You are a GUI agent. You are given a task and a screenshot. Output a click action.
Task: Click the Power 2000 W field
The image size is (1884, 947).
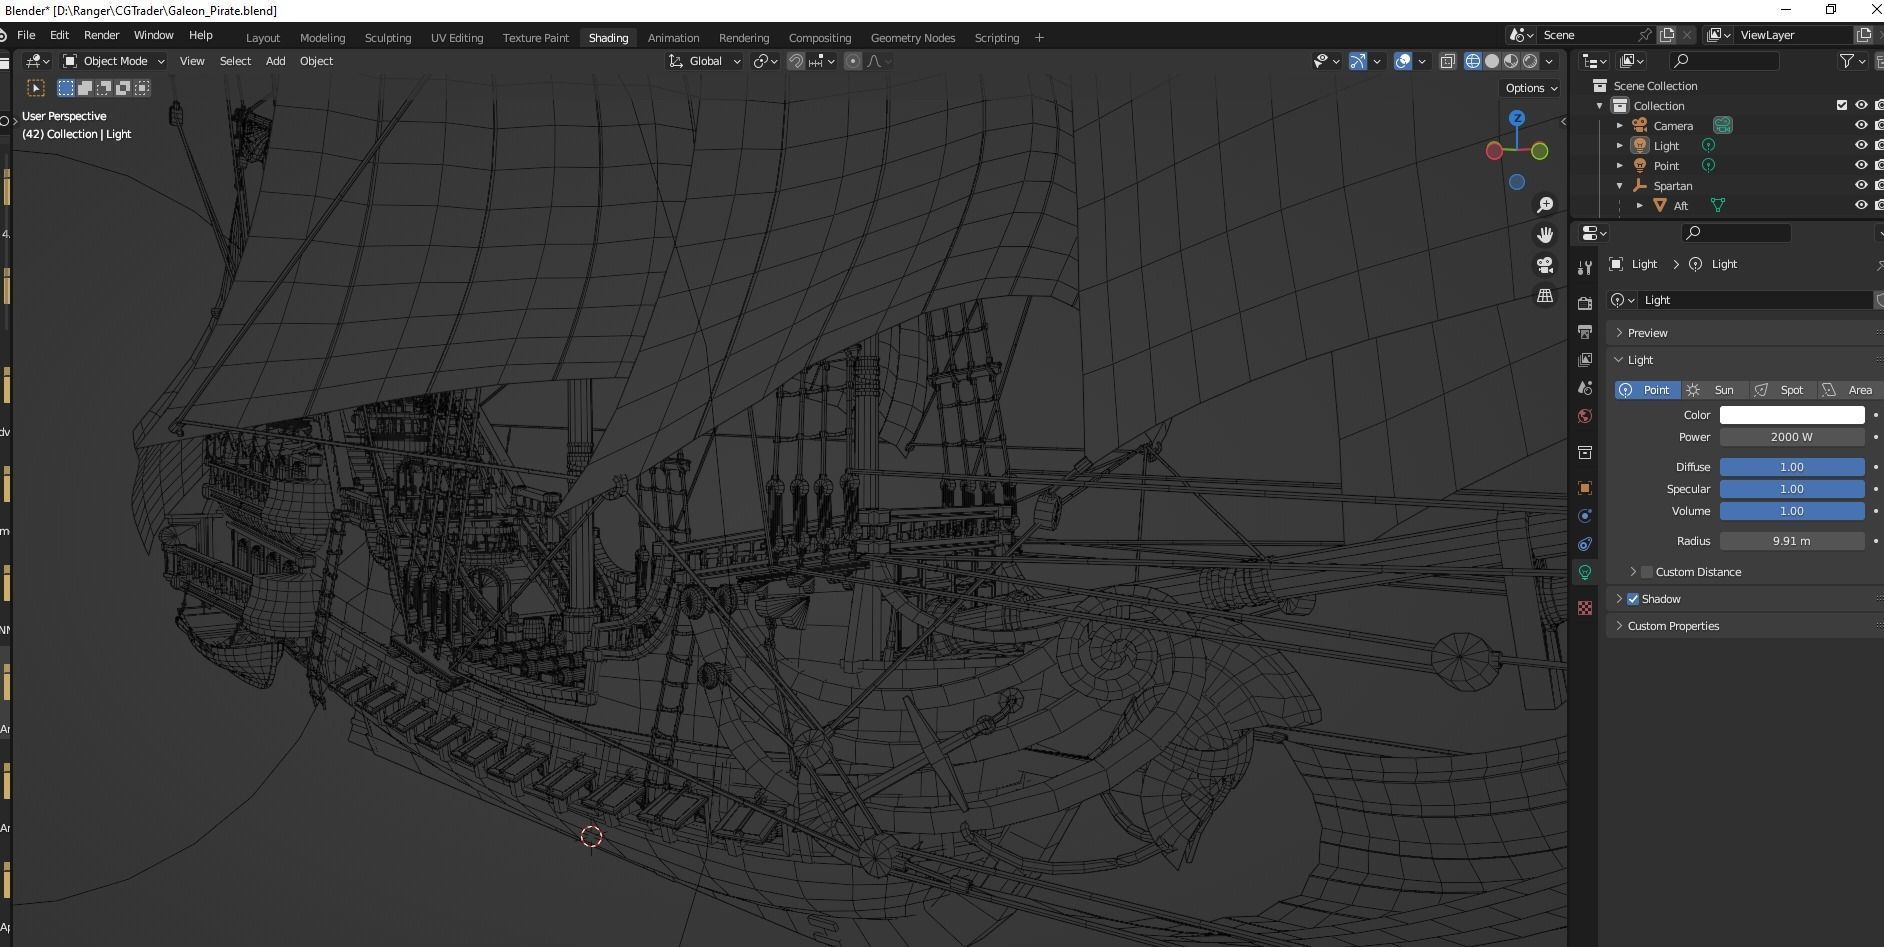pos(1792,437)
